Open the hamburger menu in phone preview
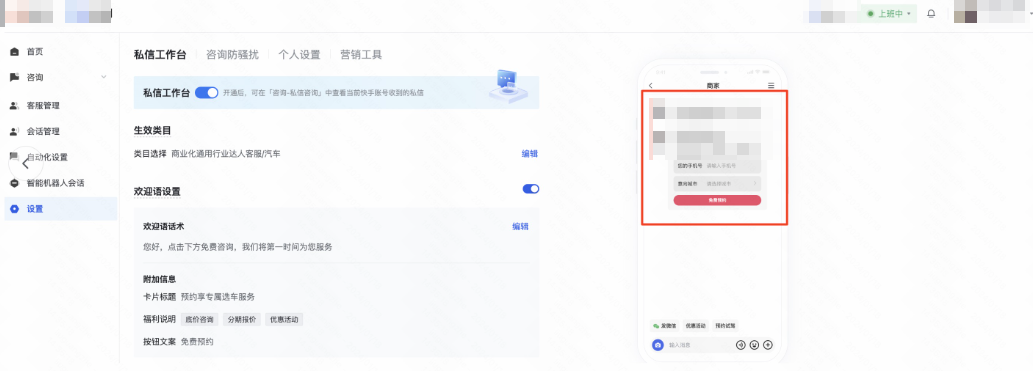The height and width of the screenshot is (371, 1033). [771, 86]
